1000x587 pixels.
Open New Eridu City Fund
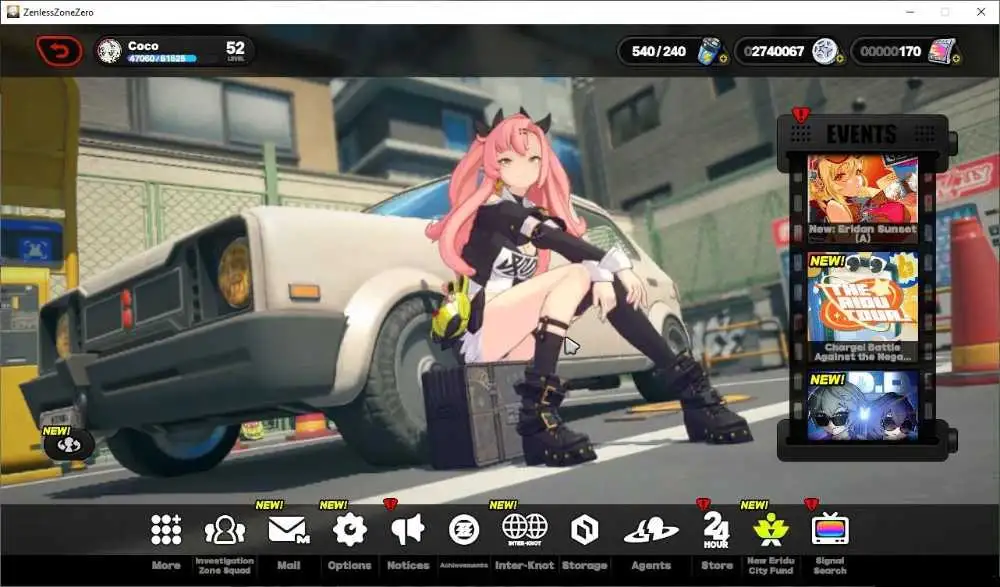pyautogui.click(x=770, y=530)
